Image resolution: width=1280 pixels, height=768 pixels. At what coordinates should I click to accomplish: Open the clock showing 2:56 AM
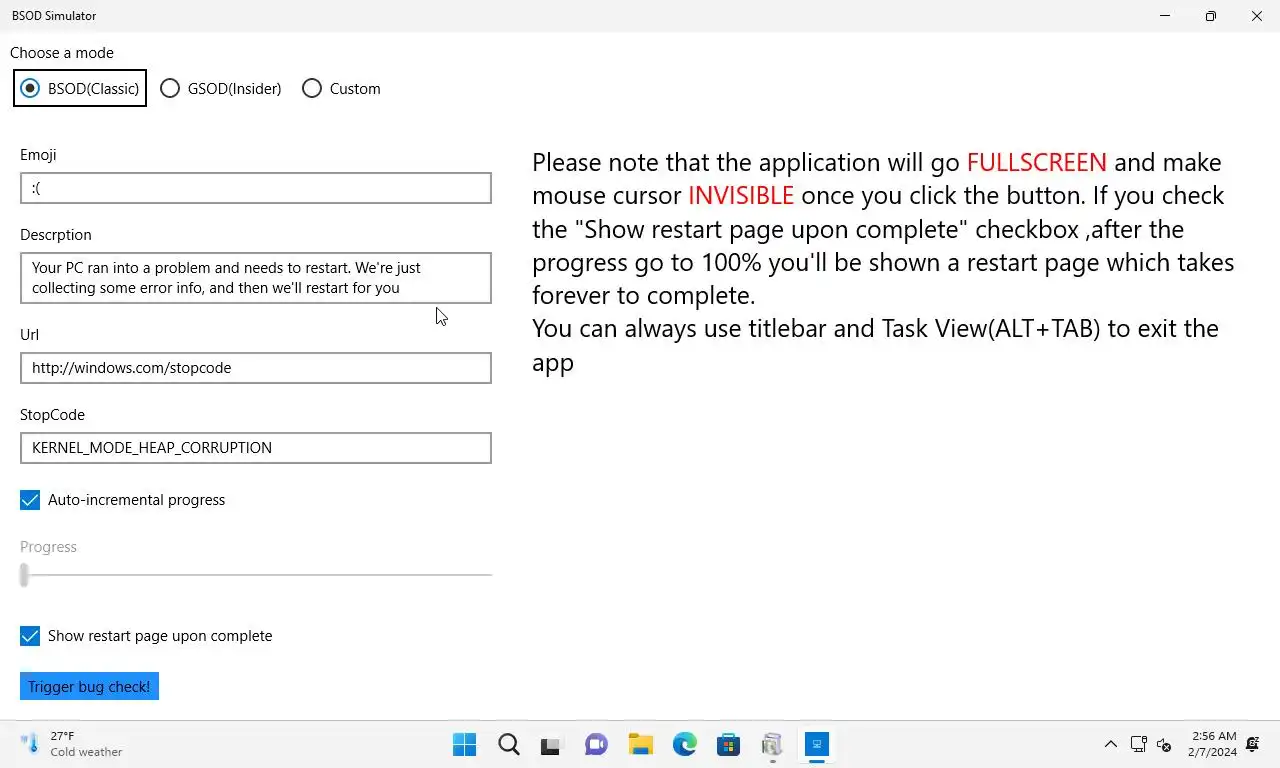click(x=1213, y=744)
